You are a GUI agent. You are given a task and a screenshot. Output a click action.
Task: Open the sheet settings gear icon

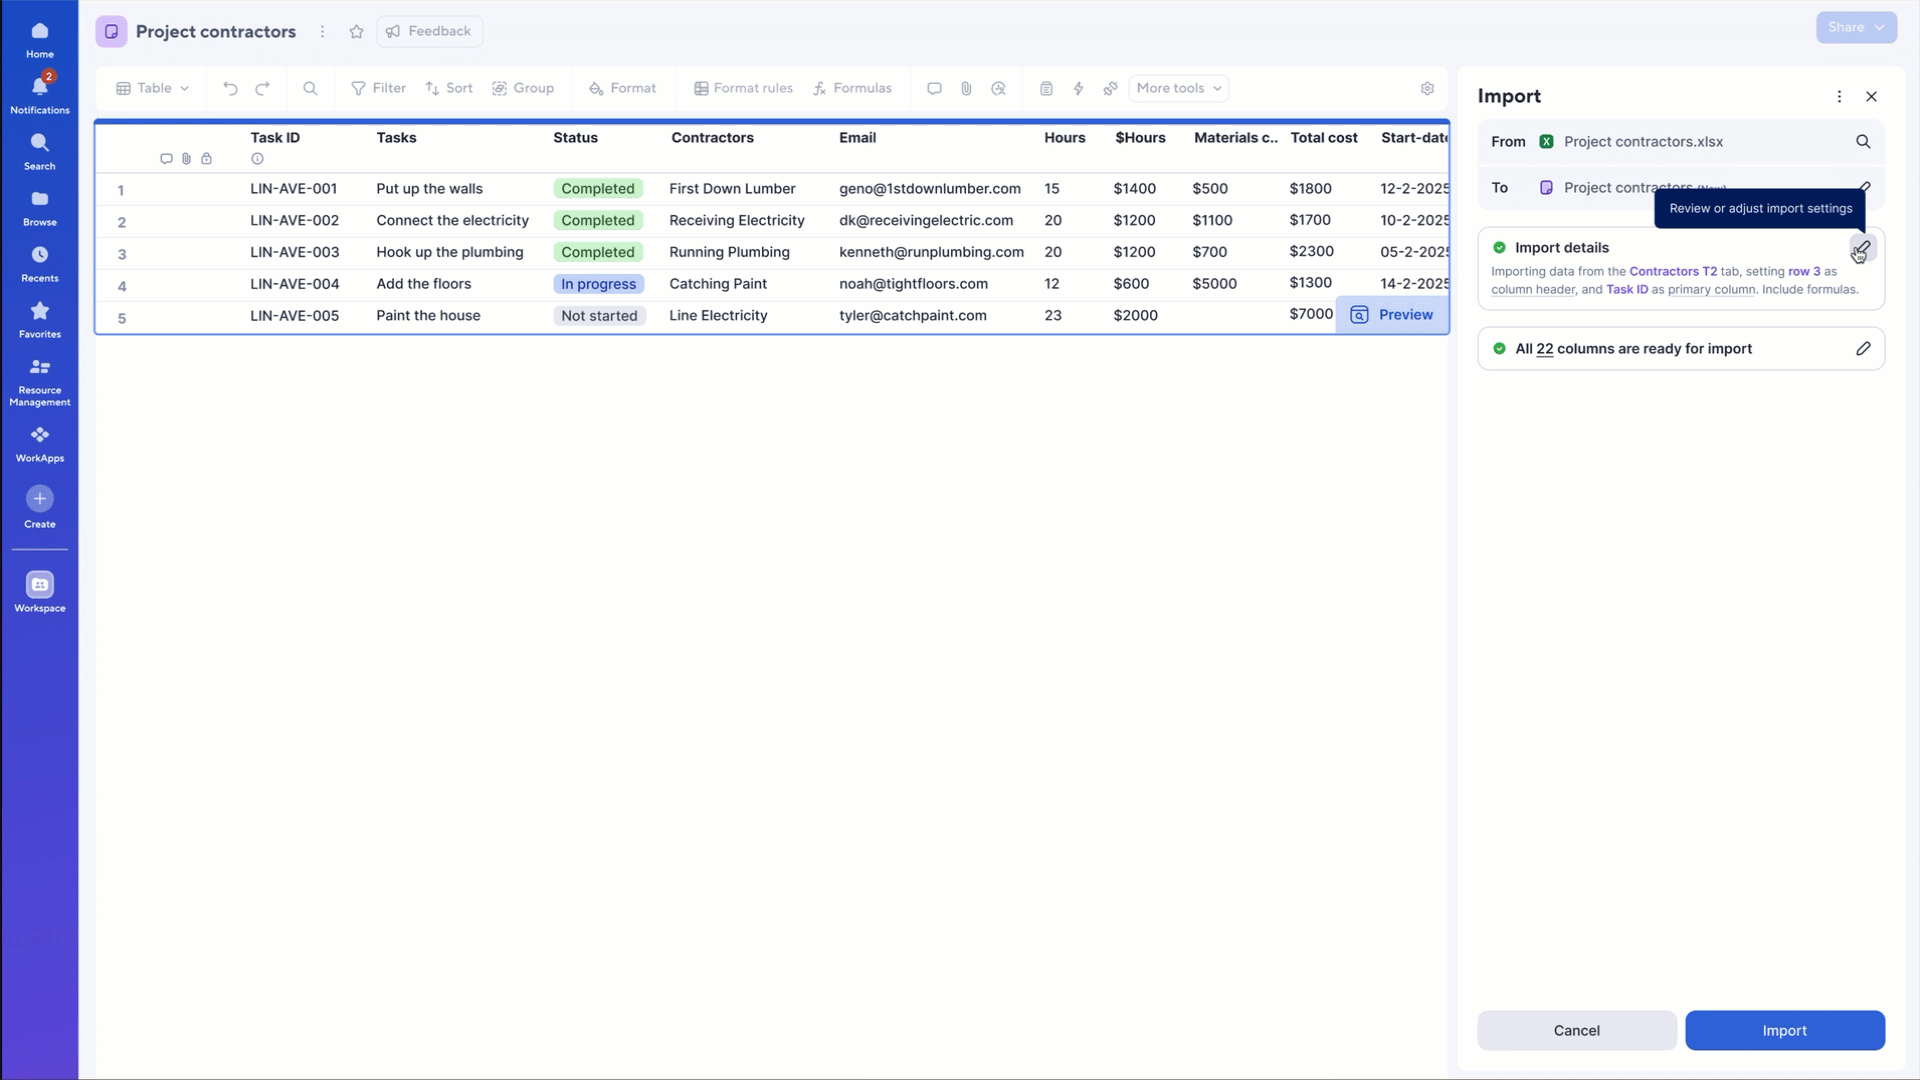coord(1427,88)
